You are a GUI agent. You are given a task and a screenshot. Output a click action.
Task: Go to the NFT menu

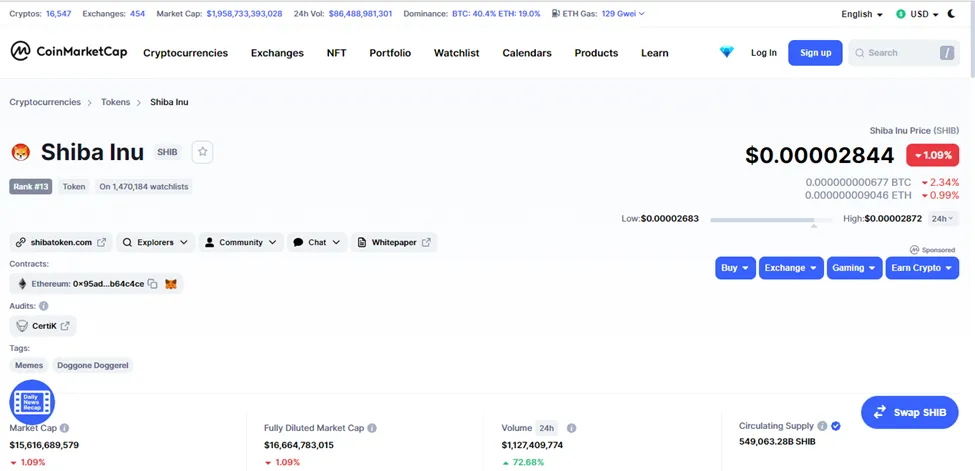(x=336, y=53)
